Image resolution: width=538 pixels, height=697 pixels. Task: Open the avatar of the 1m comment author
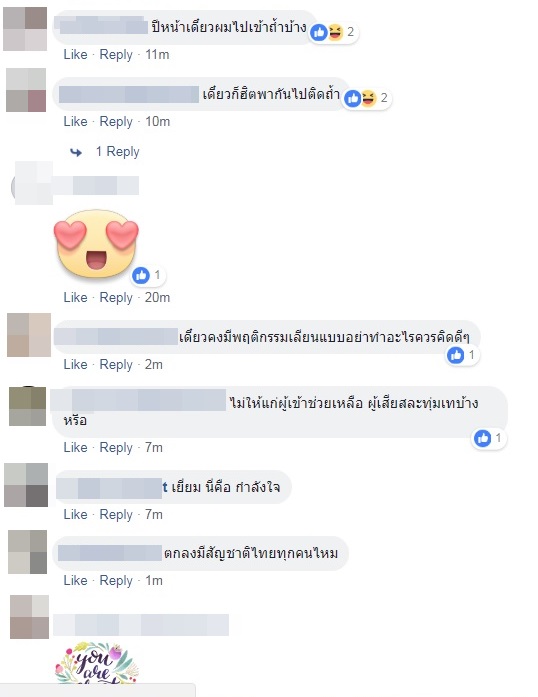click(28, 552)
